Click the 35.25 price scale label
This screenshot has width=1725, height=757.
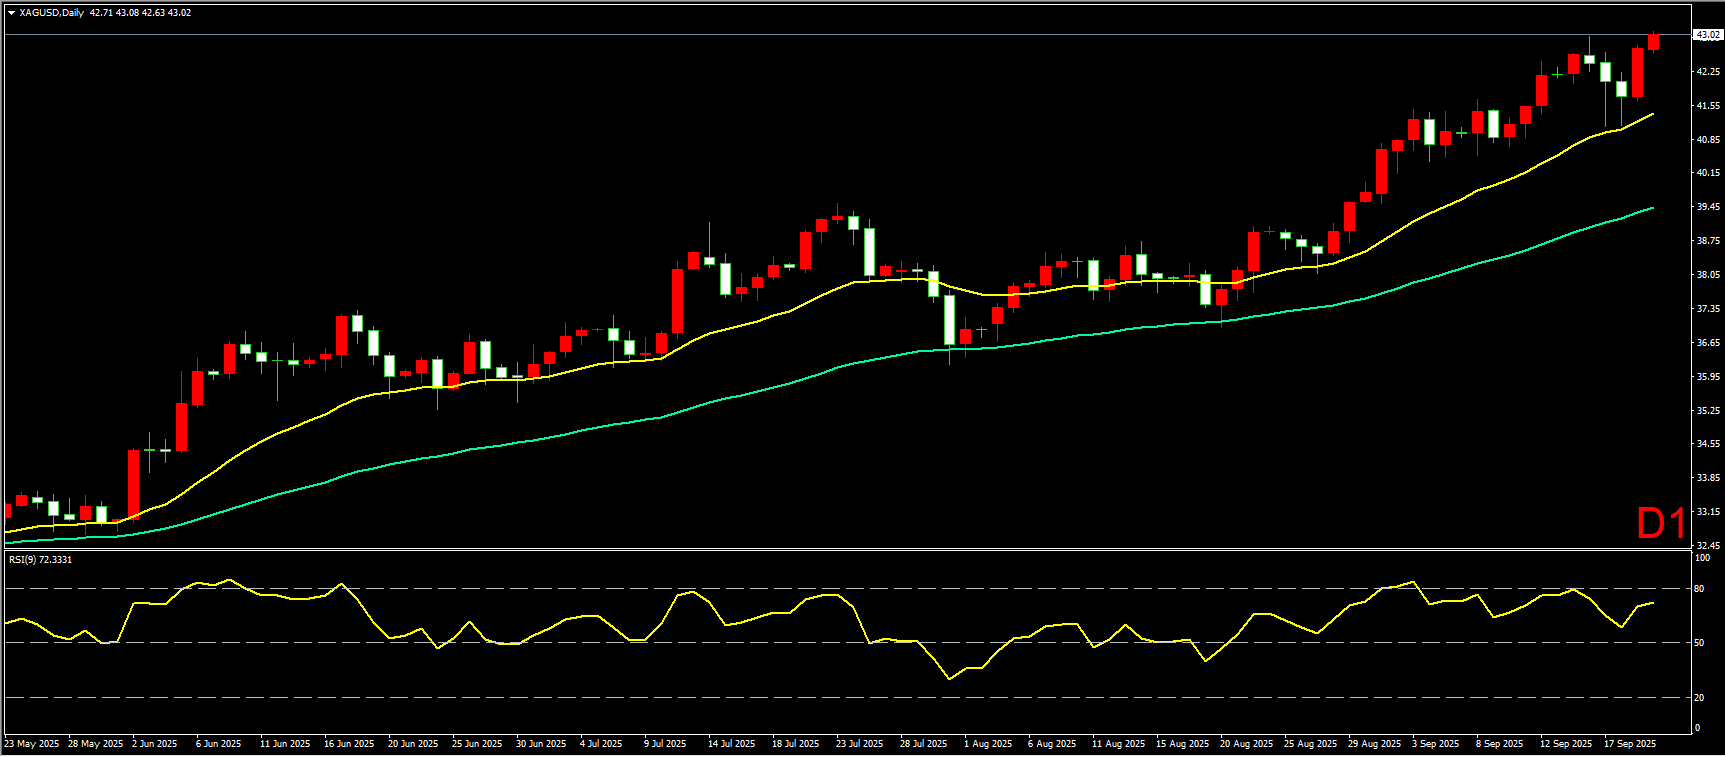1707,411
